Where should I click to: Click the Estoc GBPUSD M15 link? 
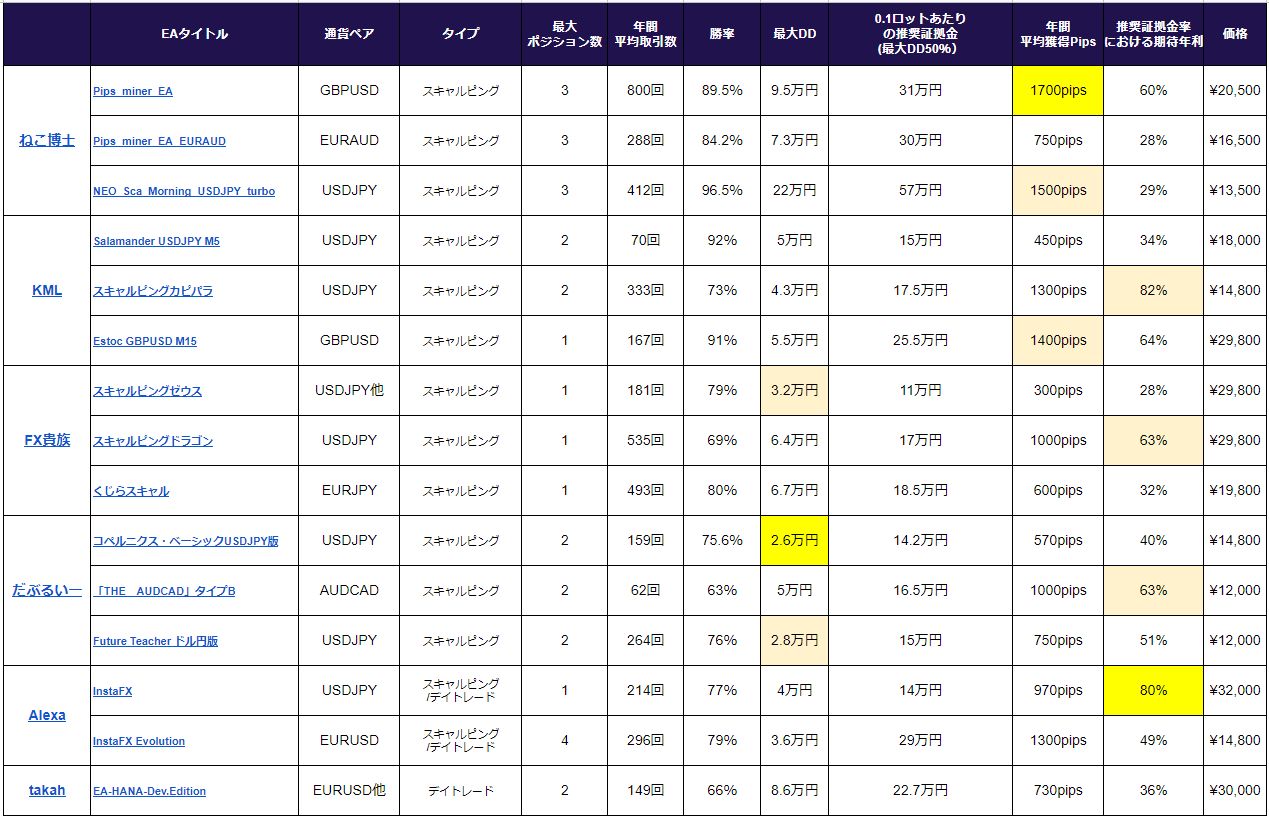[x=144, y=341]
